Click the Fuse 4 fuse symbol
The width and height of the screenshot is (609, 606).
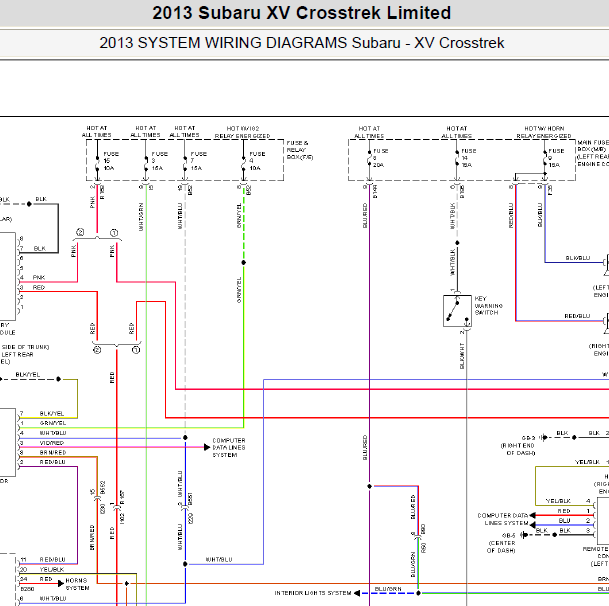point(244,164)
